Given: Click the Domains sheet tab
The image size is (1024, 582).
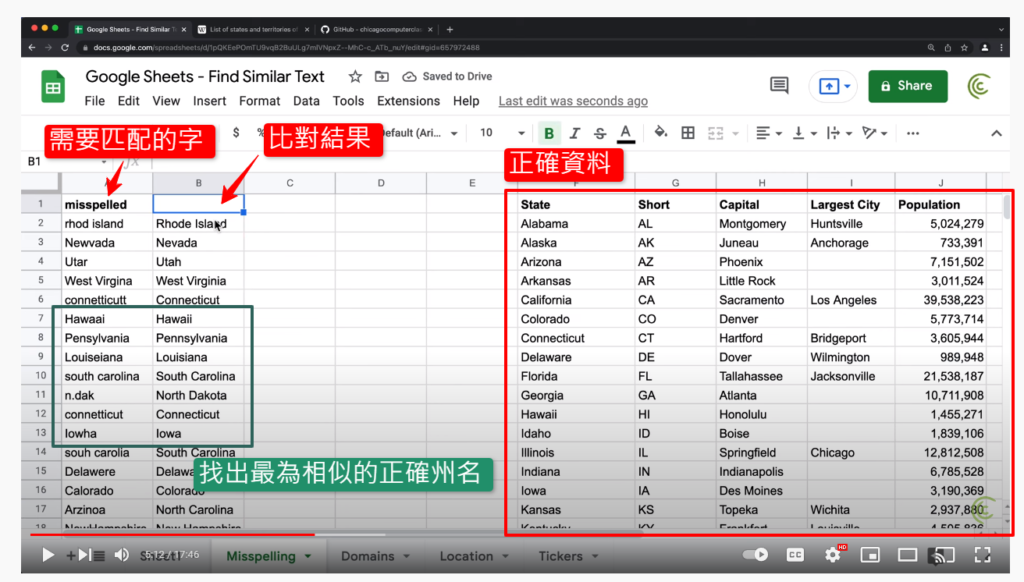Looking at the screenshot, I should pos(376,556).
